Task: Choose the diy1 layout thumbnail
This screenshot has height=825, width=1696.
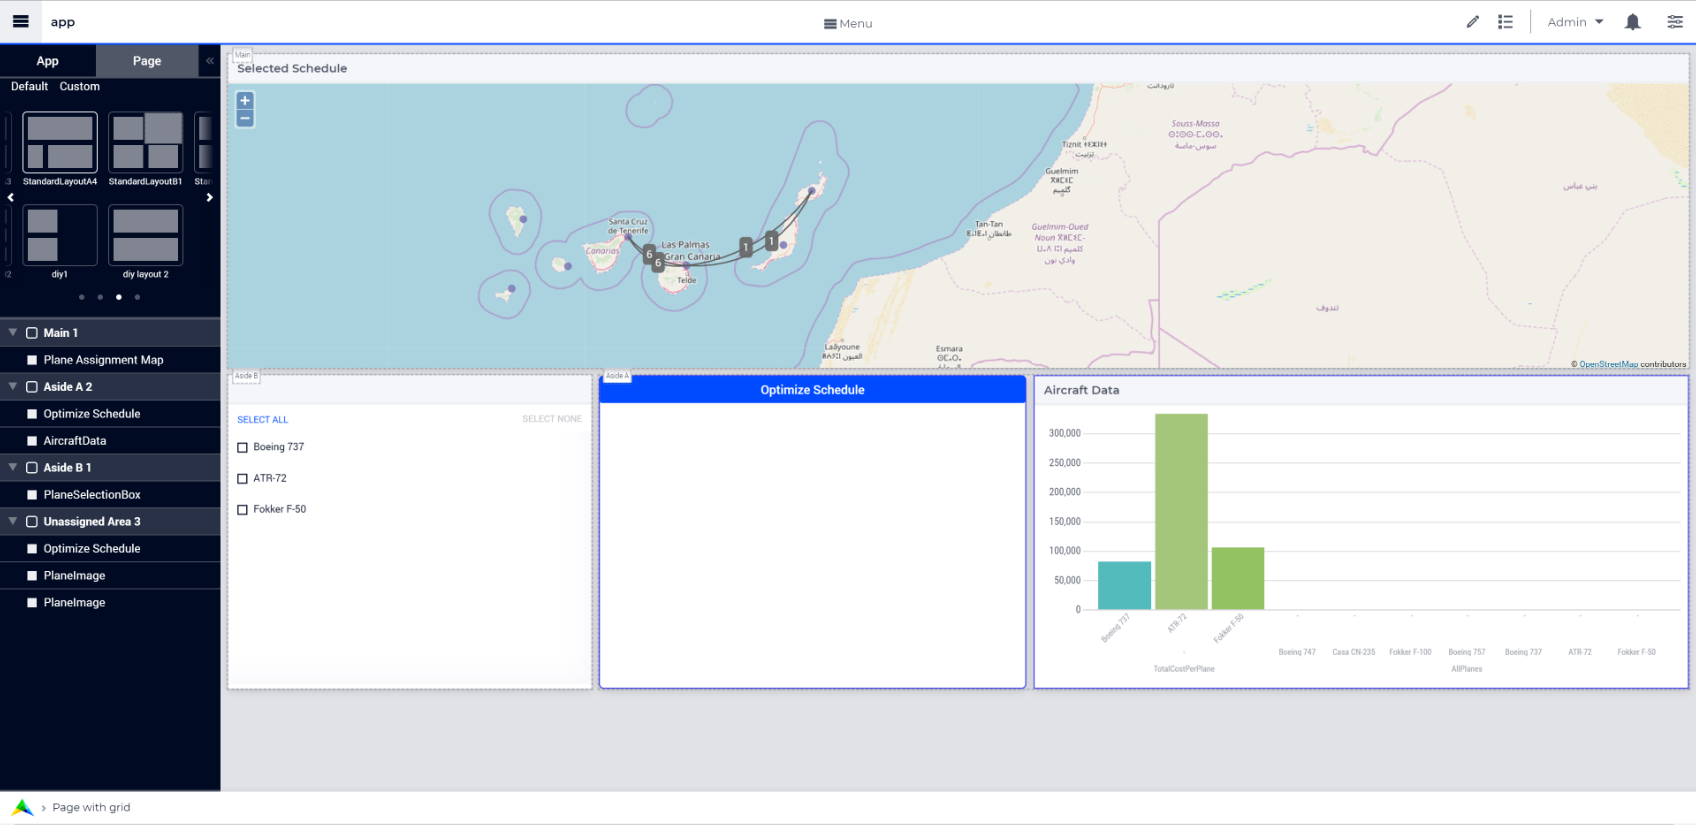Action: [x=60, y=235]
